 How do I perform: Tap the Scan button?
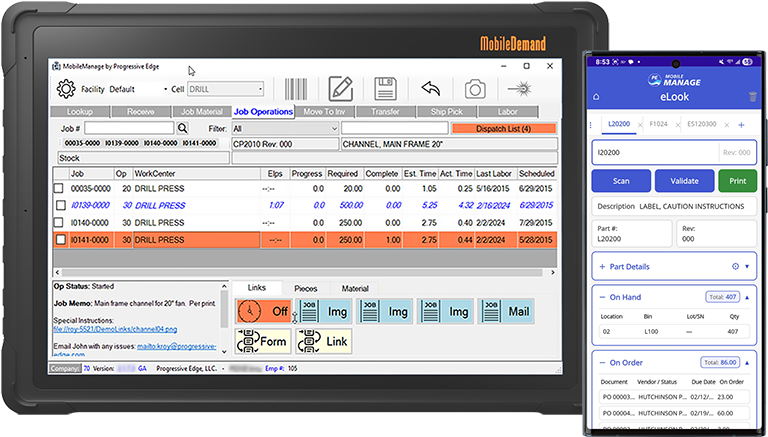click(621, 181)
